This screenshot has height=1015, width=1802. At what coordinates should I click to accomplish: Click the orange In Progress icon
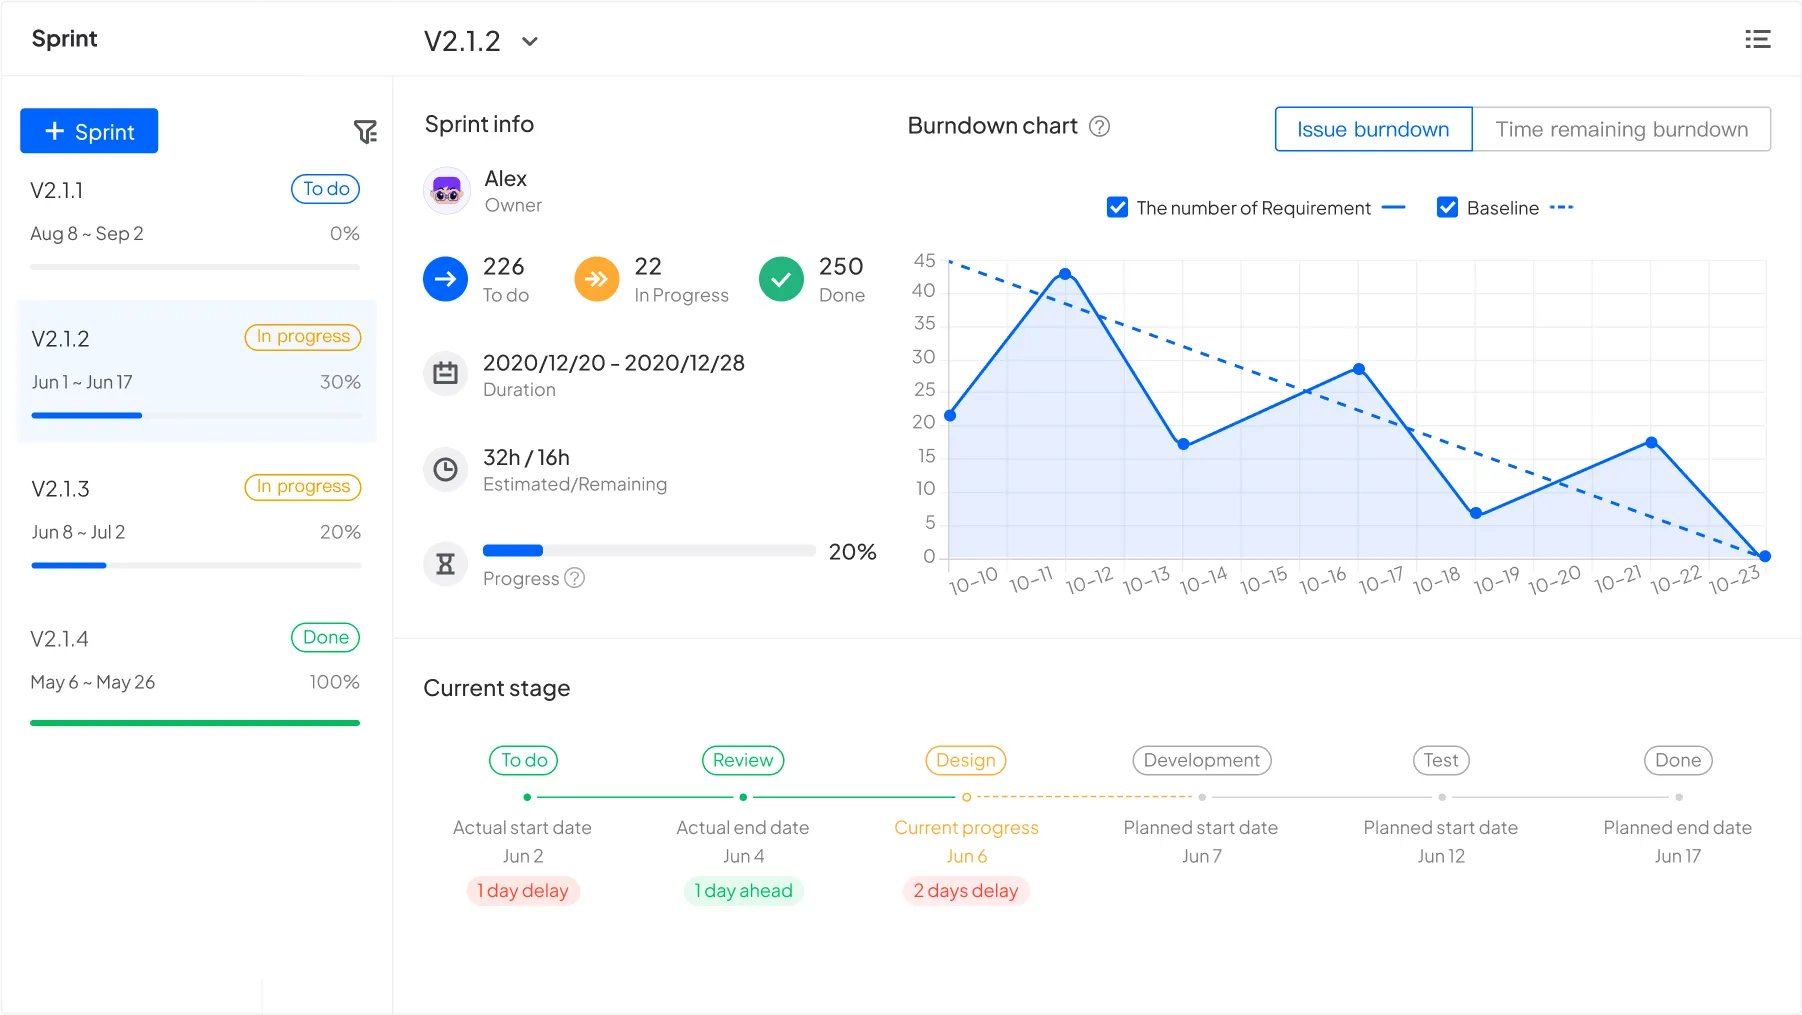596,279
